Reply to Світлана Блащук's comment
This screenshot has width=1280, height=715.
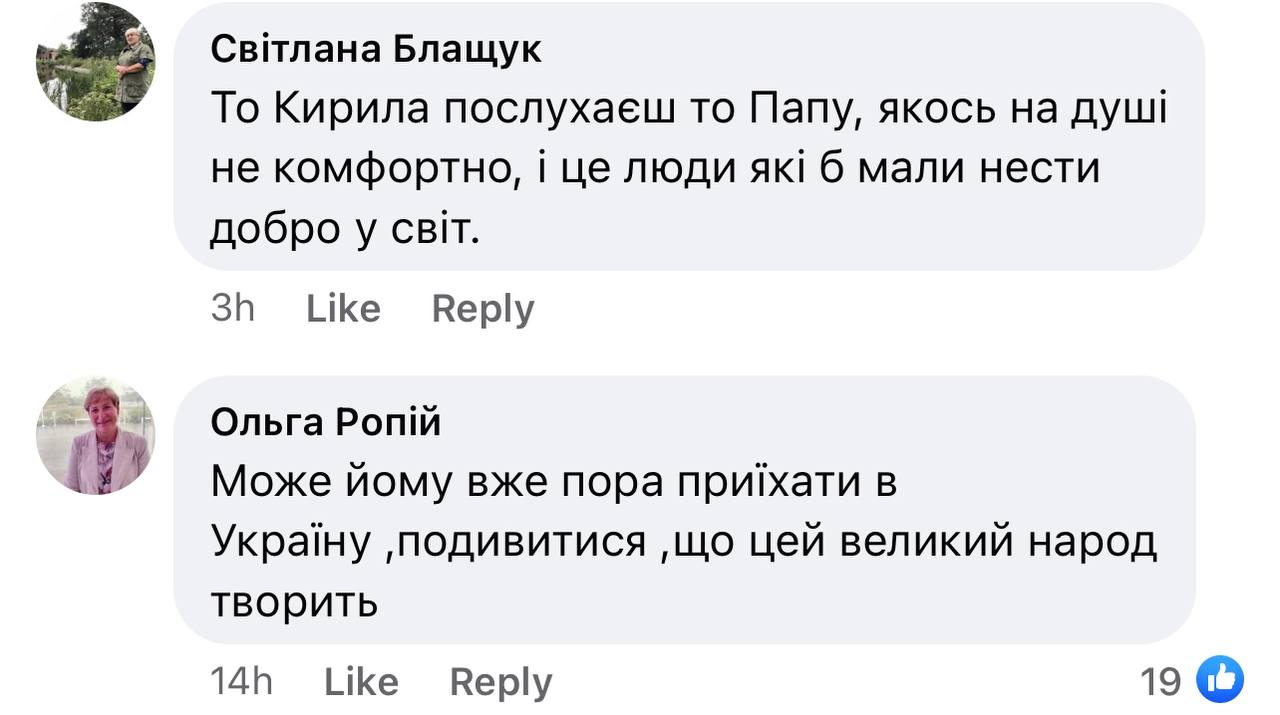point(483,309)
